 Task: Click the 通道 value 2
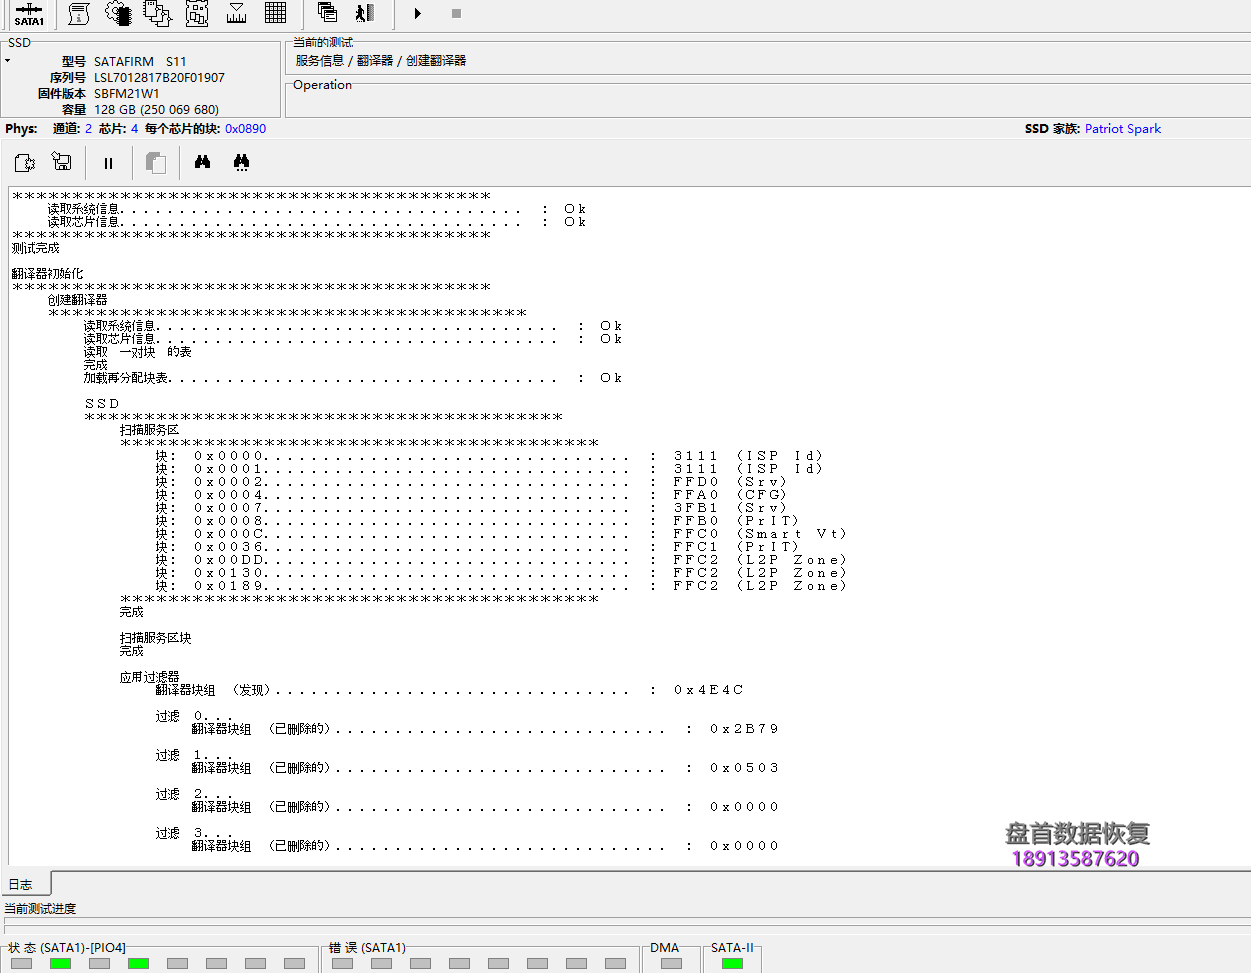(x=88, y=129)
